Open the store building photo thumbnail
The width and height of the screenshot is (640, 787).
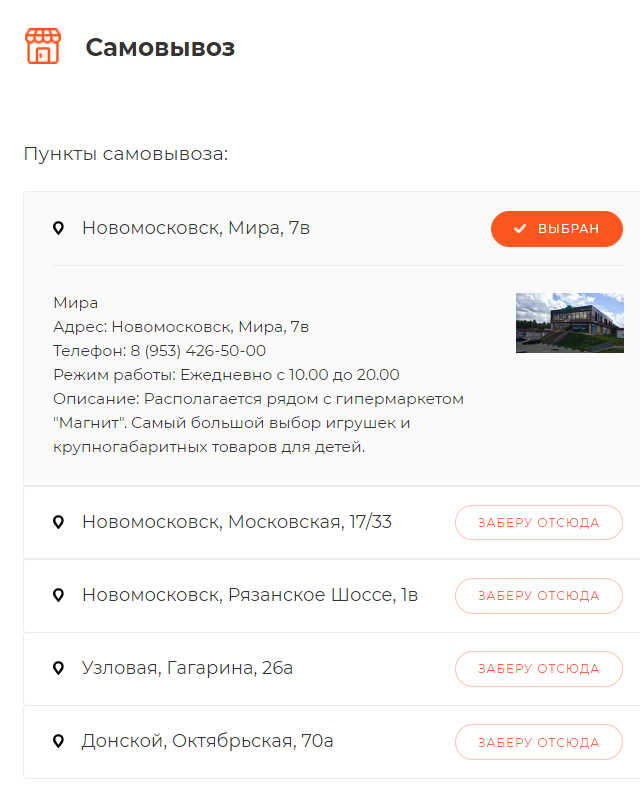coord(569,323)
